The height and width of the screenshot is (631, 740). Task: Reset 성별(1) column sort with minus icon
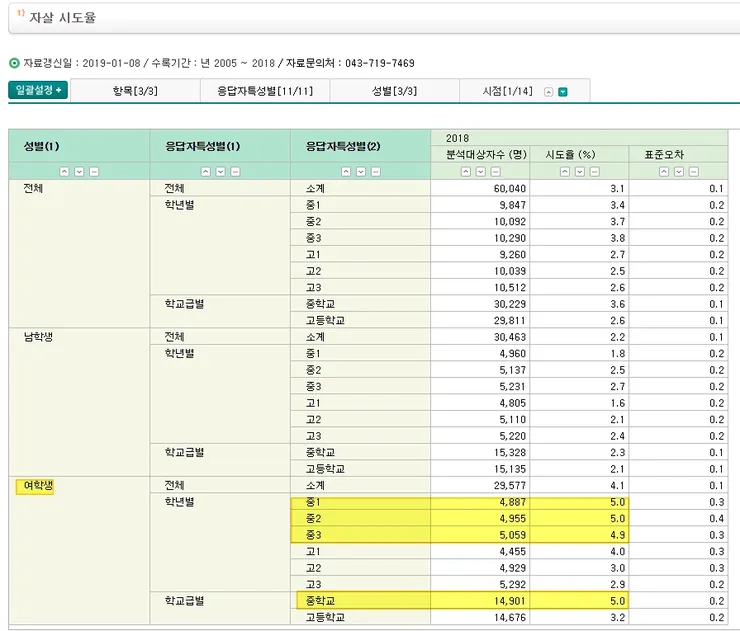pos(94,172)
